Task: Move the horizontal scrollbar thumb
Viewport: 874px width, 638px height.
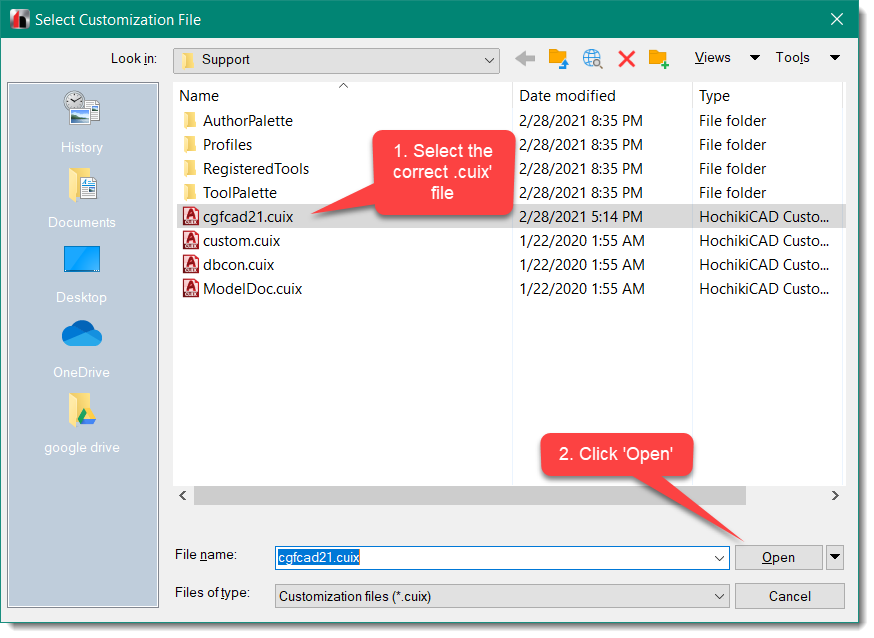Action: pyautogui.click(x=469, y=495)
